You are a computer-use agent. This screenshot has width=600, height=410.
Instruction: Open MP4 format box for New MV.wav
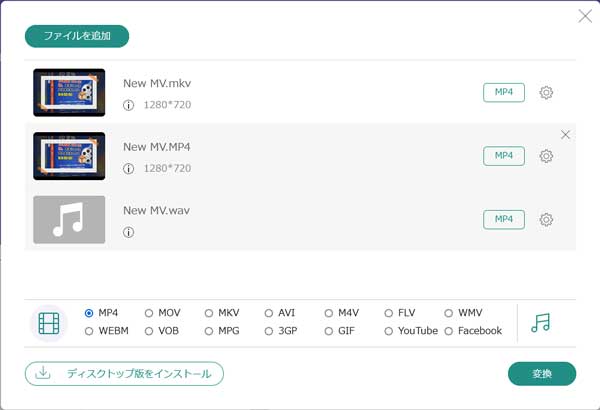point(504,219)
